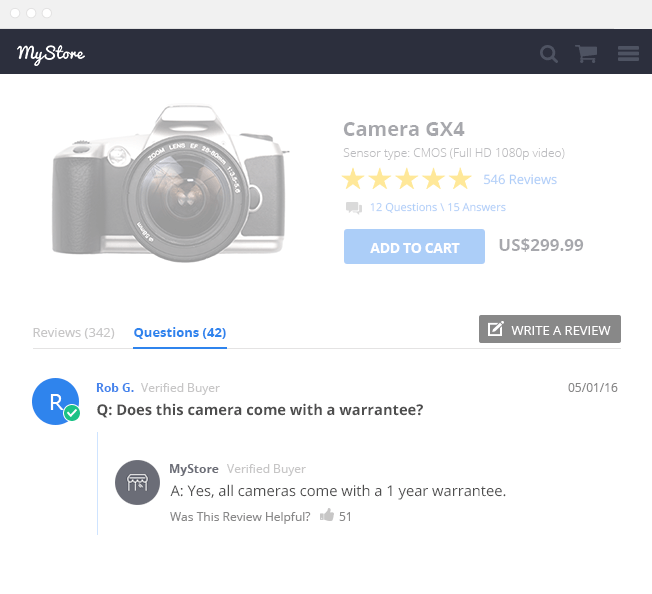
Task: Click the questions chat bubble icon
Action: [353, 208]
